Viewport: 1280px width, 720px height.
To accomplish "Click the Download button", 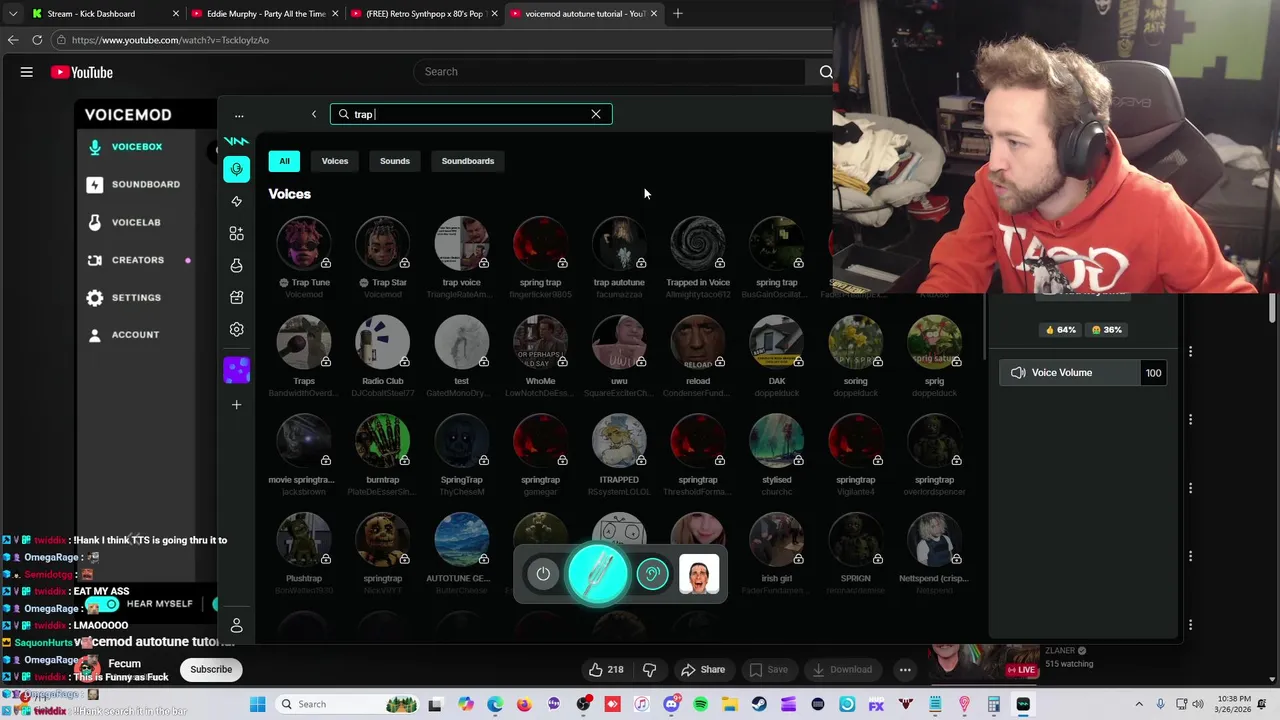I will 842,669.
